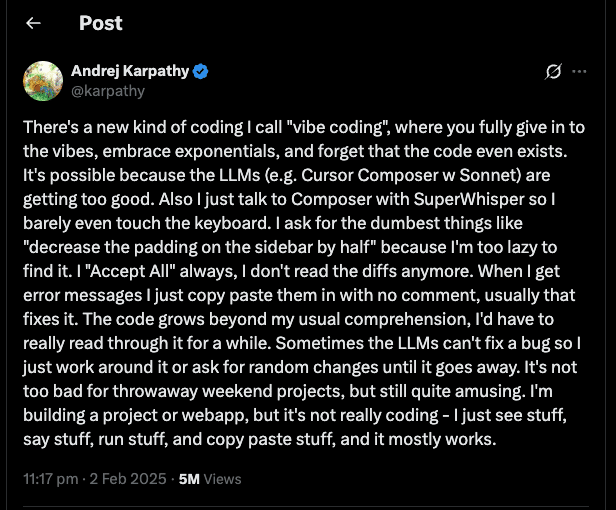Click the blue verified checkmark badge
Viewport: 616px width, 510px height.
(x=201, y=72)
